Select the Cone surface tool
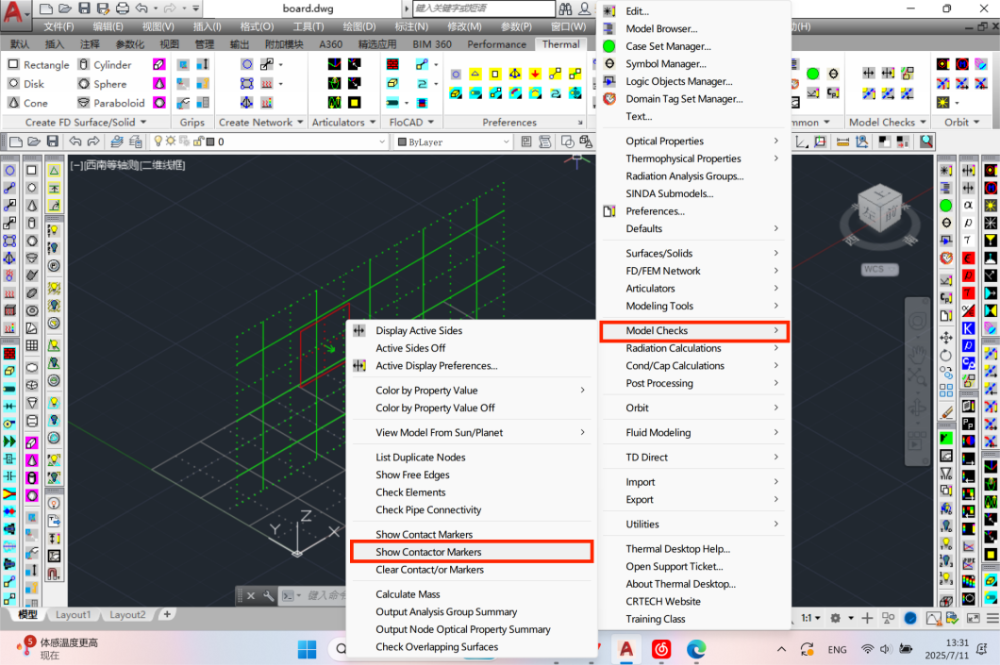 click(27, 103)
